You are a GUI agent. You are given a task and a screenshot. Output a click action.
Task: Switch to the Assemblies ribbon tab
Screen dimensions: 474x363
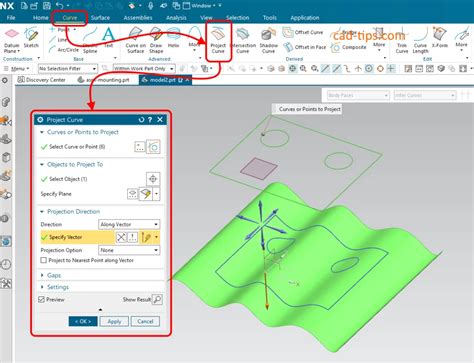138,18
